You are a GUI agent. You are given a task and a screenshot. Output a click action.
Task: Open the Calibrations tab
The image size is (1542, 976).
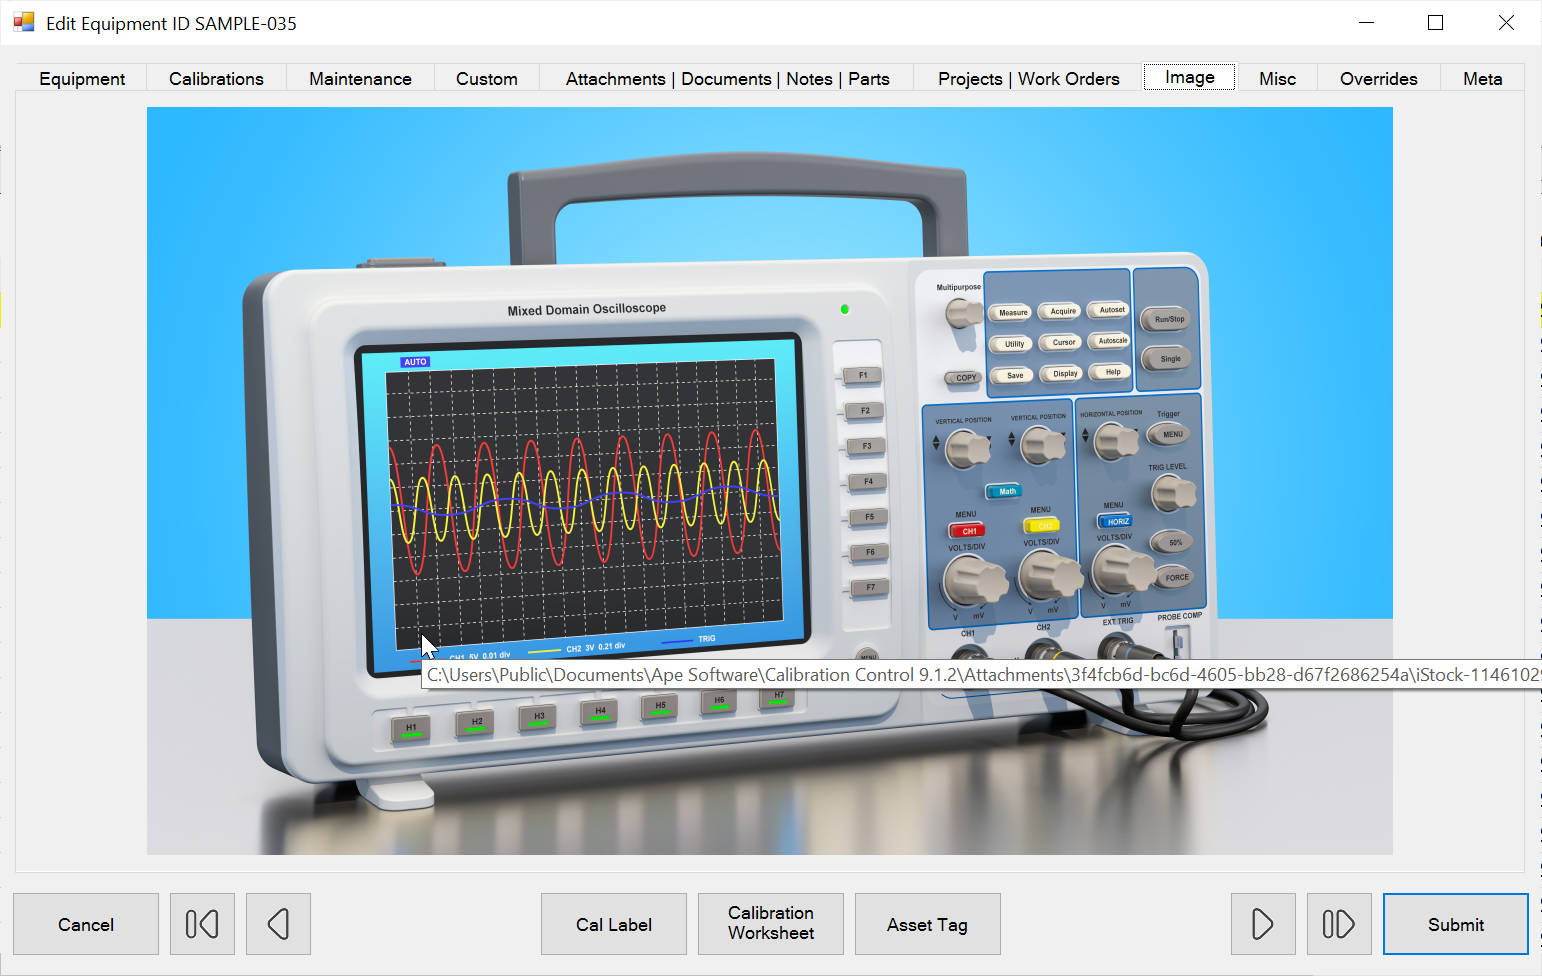tap(216, 78)
